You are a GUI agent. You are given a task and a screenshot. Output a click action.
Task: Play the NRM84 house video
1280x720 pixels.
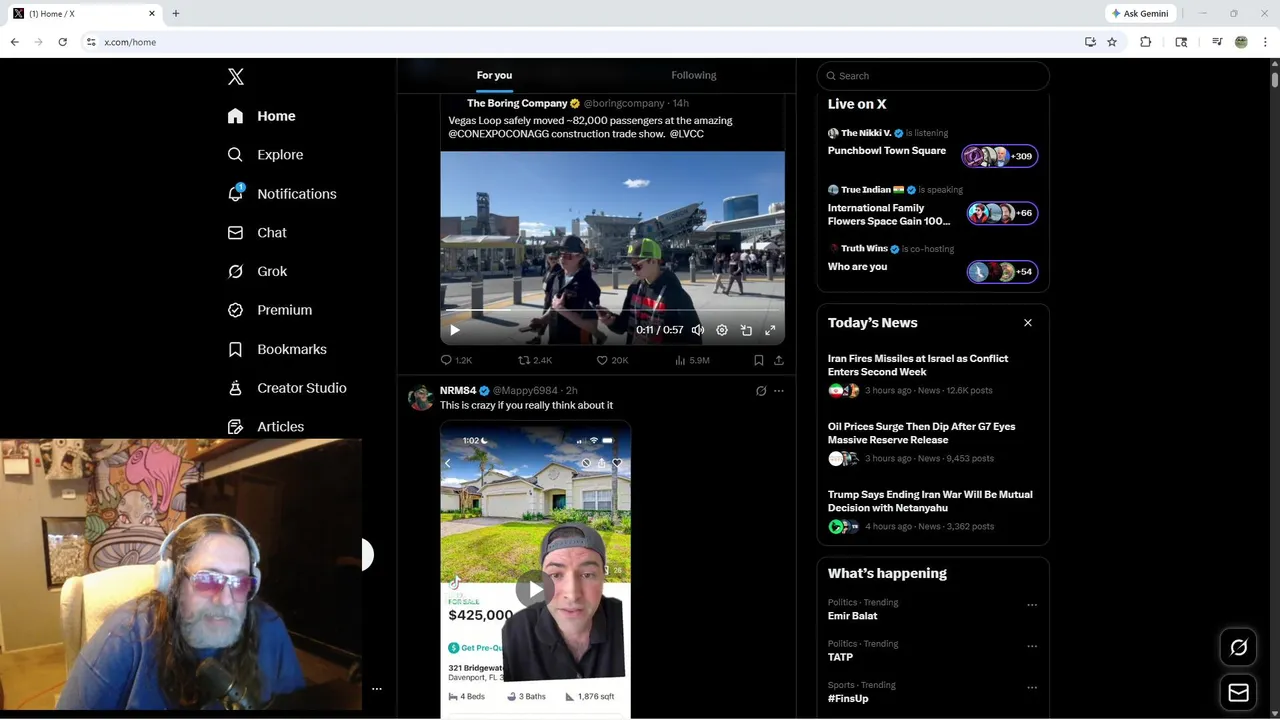(x=535, y=589)
